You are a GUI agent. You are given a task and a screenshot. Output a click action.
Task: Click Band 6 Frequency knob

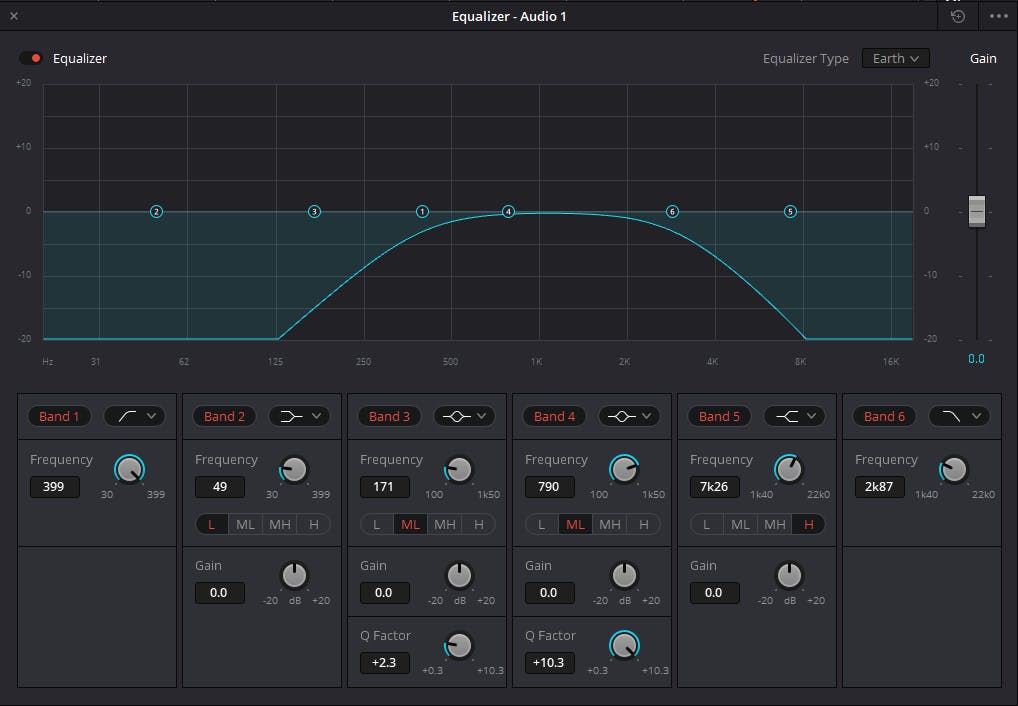click(x=954, y=470)
